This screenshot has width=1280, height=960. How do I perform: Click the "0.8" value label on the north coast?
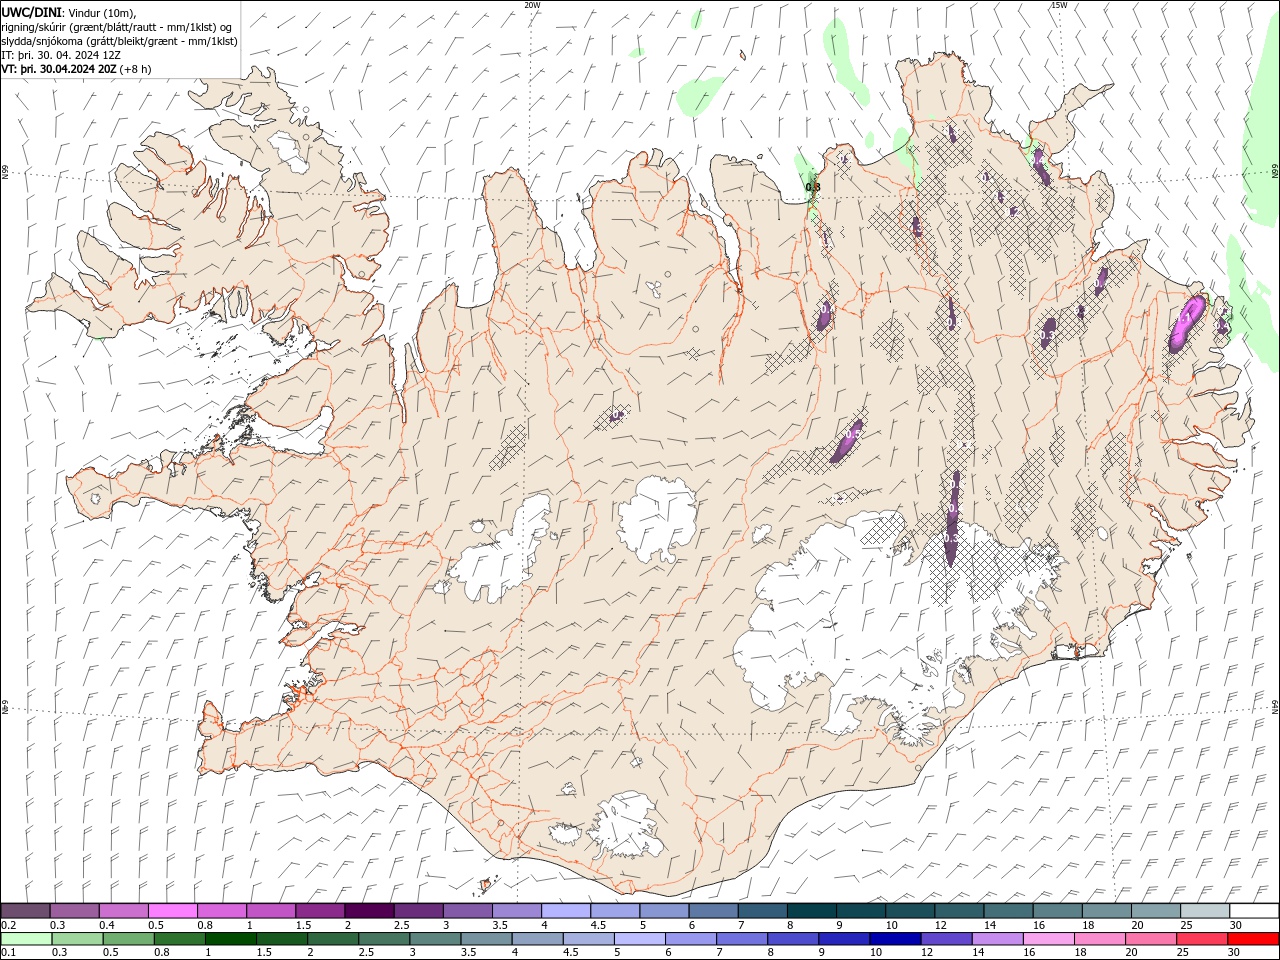click(813, 187)
